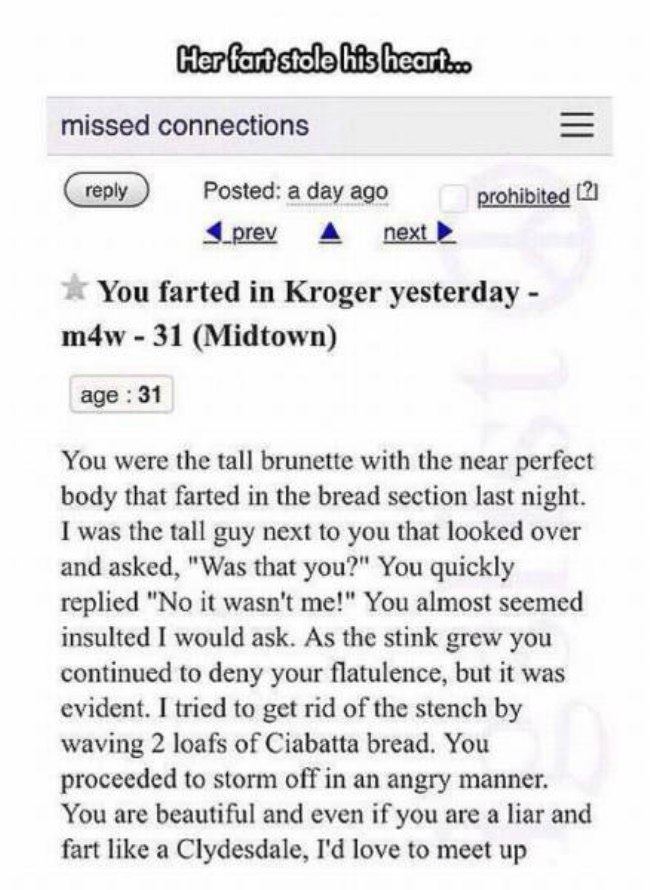
Task: Tick the prohibited checkbox
Action: (454, 198)
